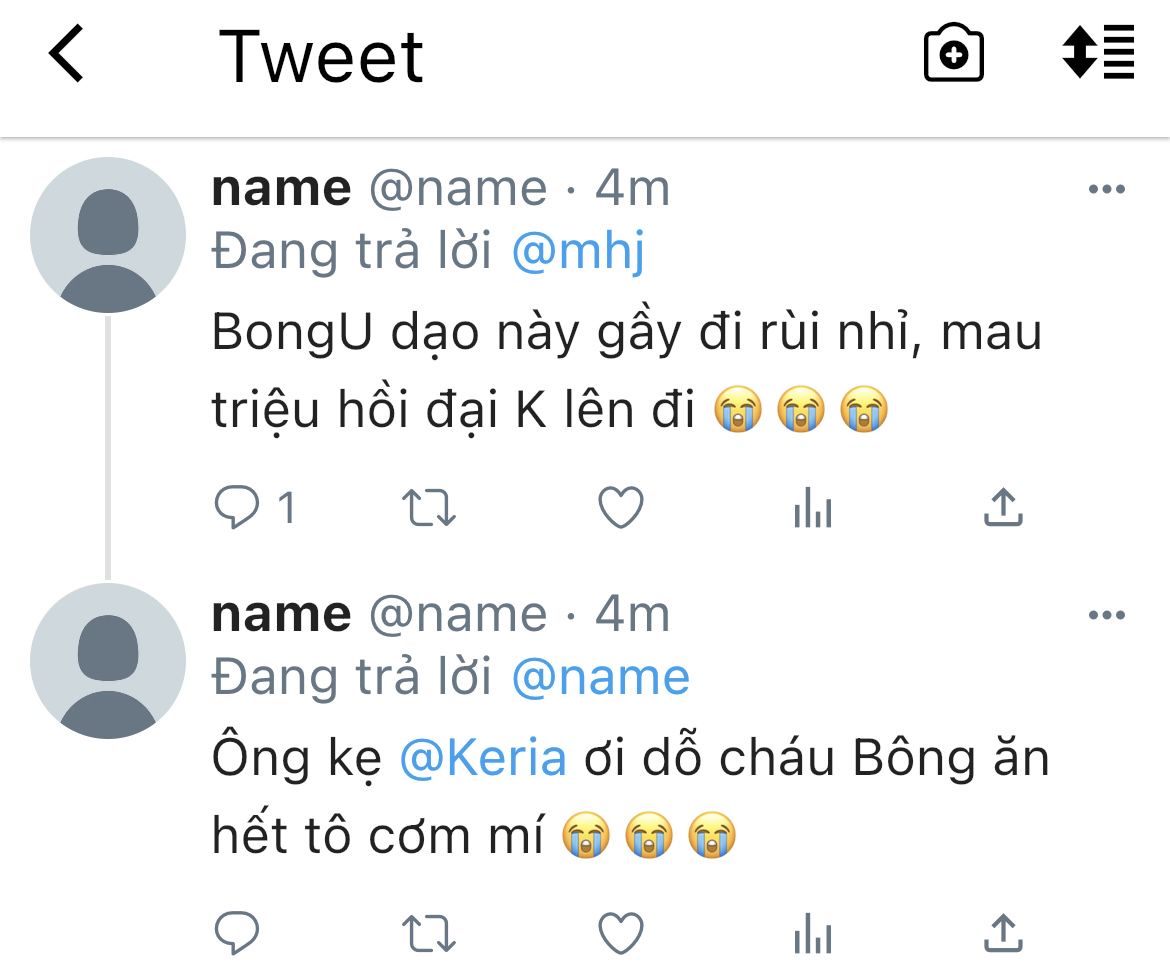Like the second tweet mentioning Keria

tap(620, 934)
